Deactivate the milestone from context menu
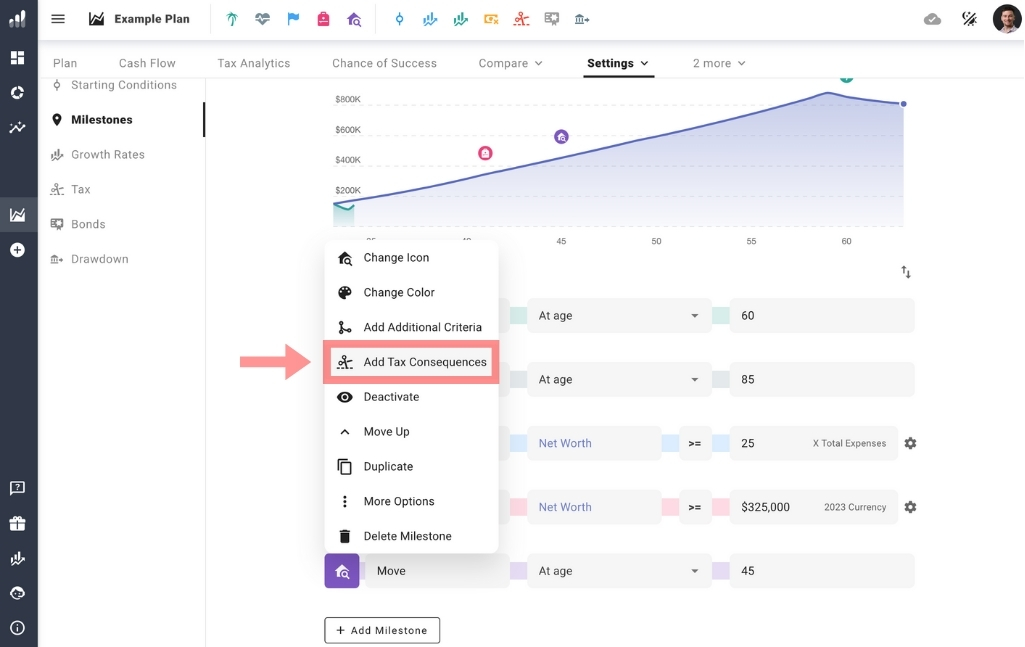This screenshot has height=647, width=1025. pos(391,397)
